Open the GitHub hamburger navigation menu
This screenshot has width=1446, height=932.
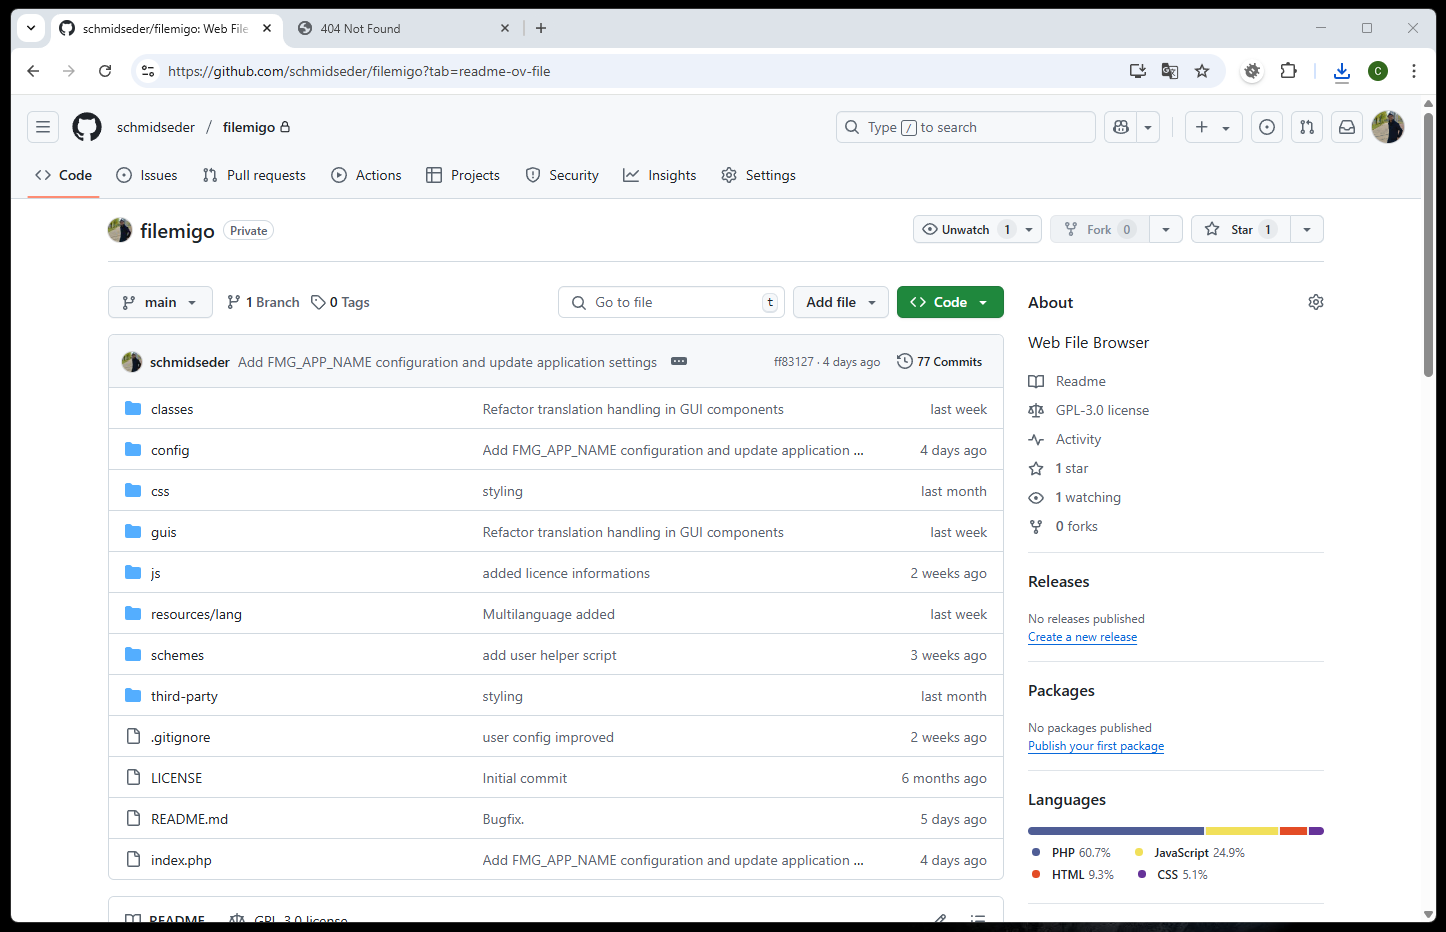pos(43,127)
